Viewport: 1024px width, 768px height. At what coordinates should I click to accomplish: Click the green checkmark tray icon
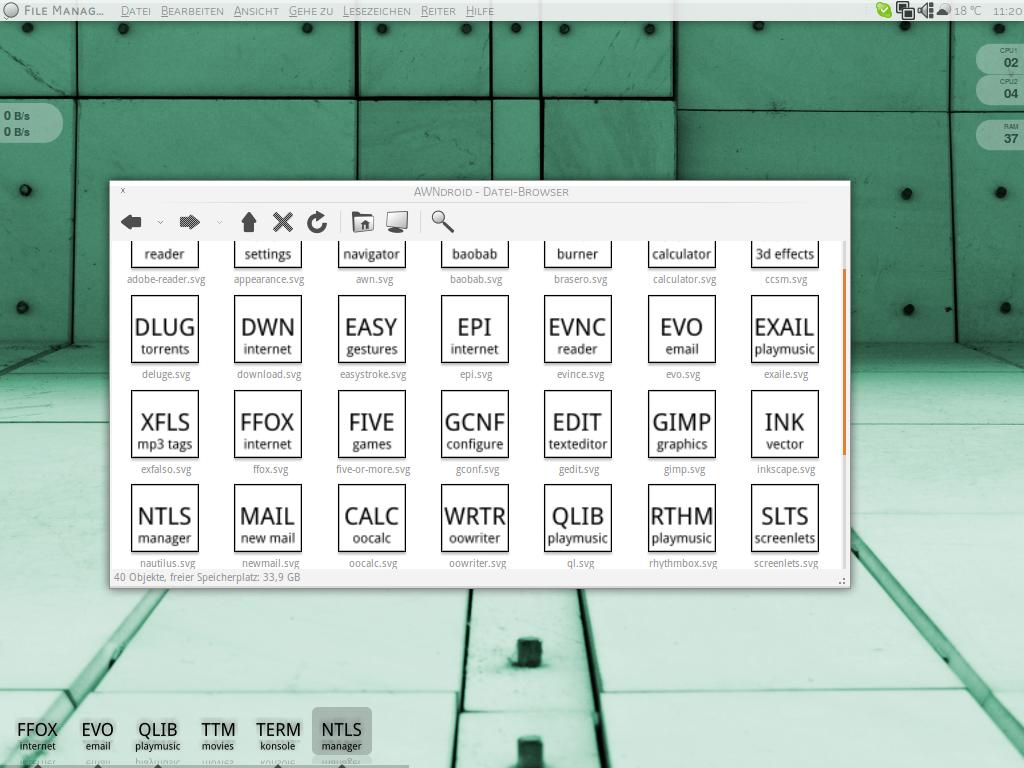click(884, 10)
